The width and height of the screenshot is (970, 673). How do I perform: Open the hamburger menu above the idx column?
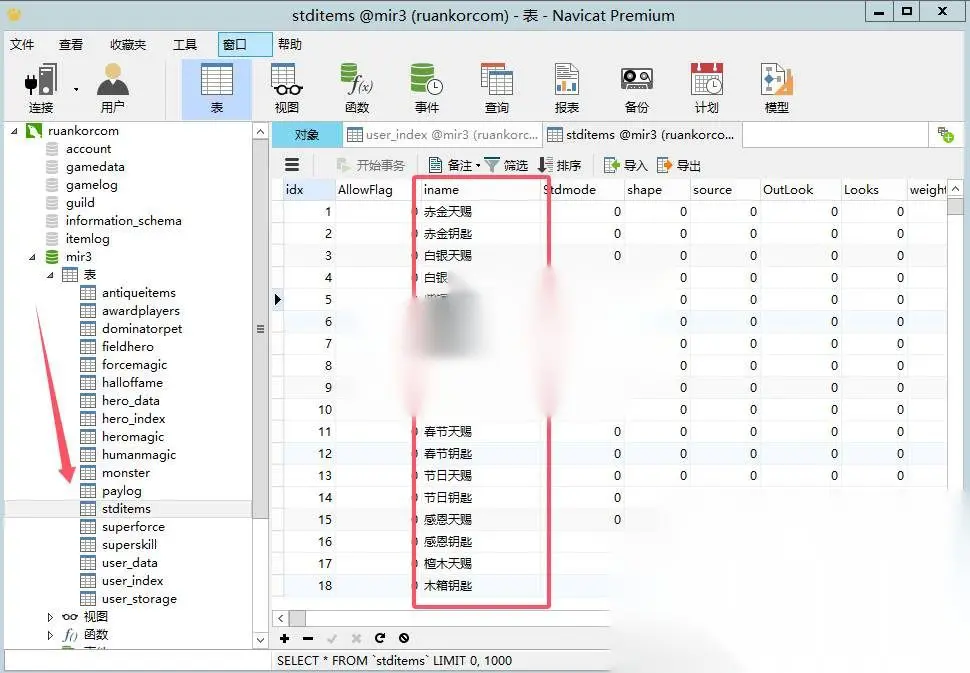(292, 165)
